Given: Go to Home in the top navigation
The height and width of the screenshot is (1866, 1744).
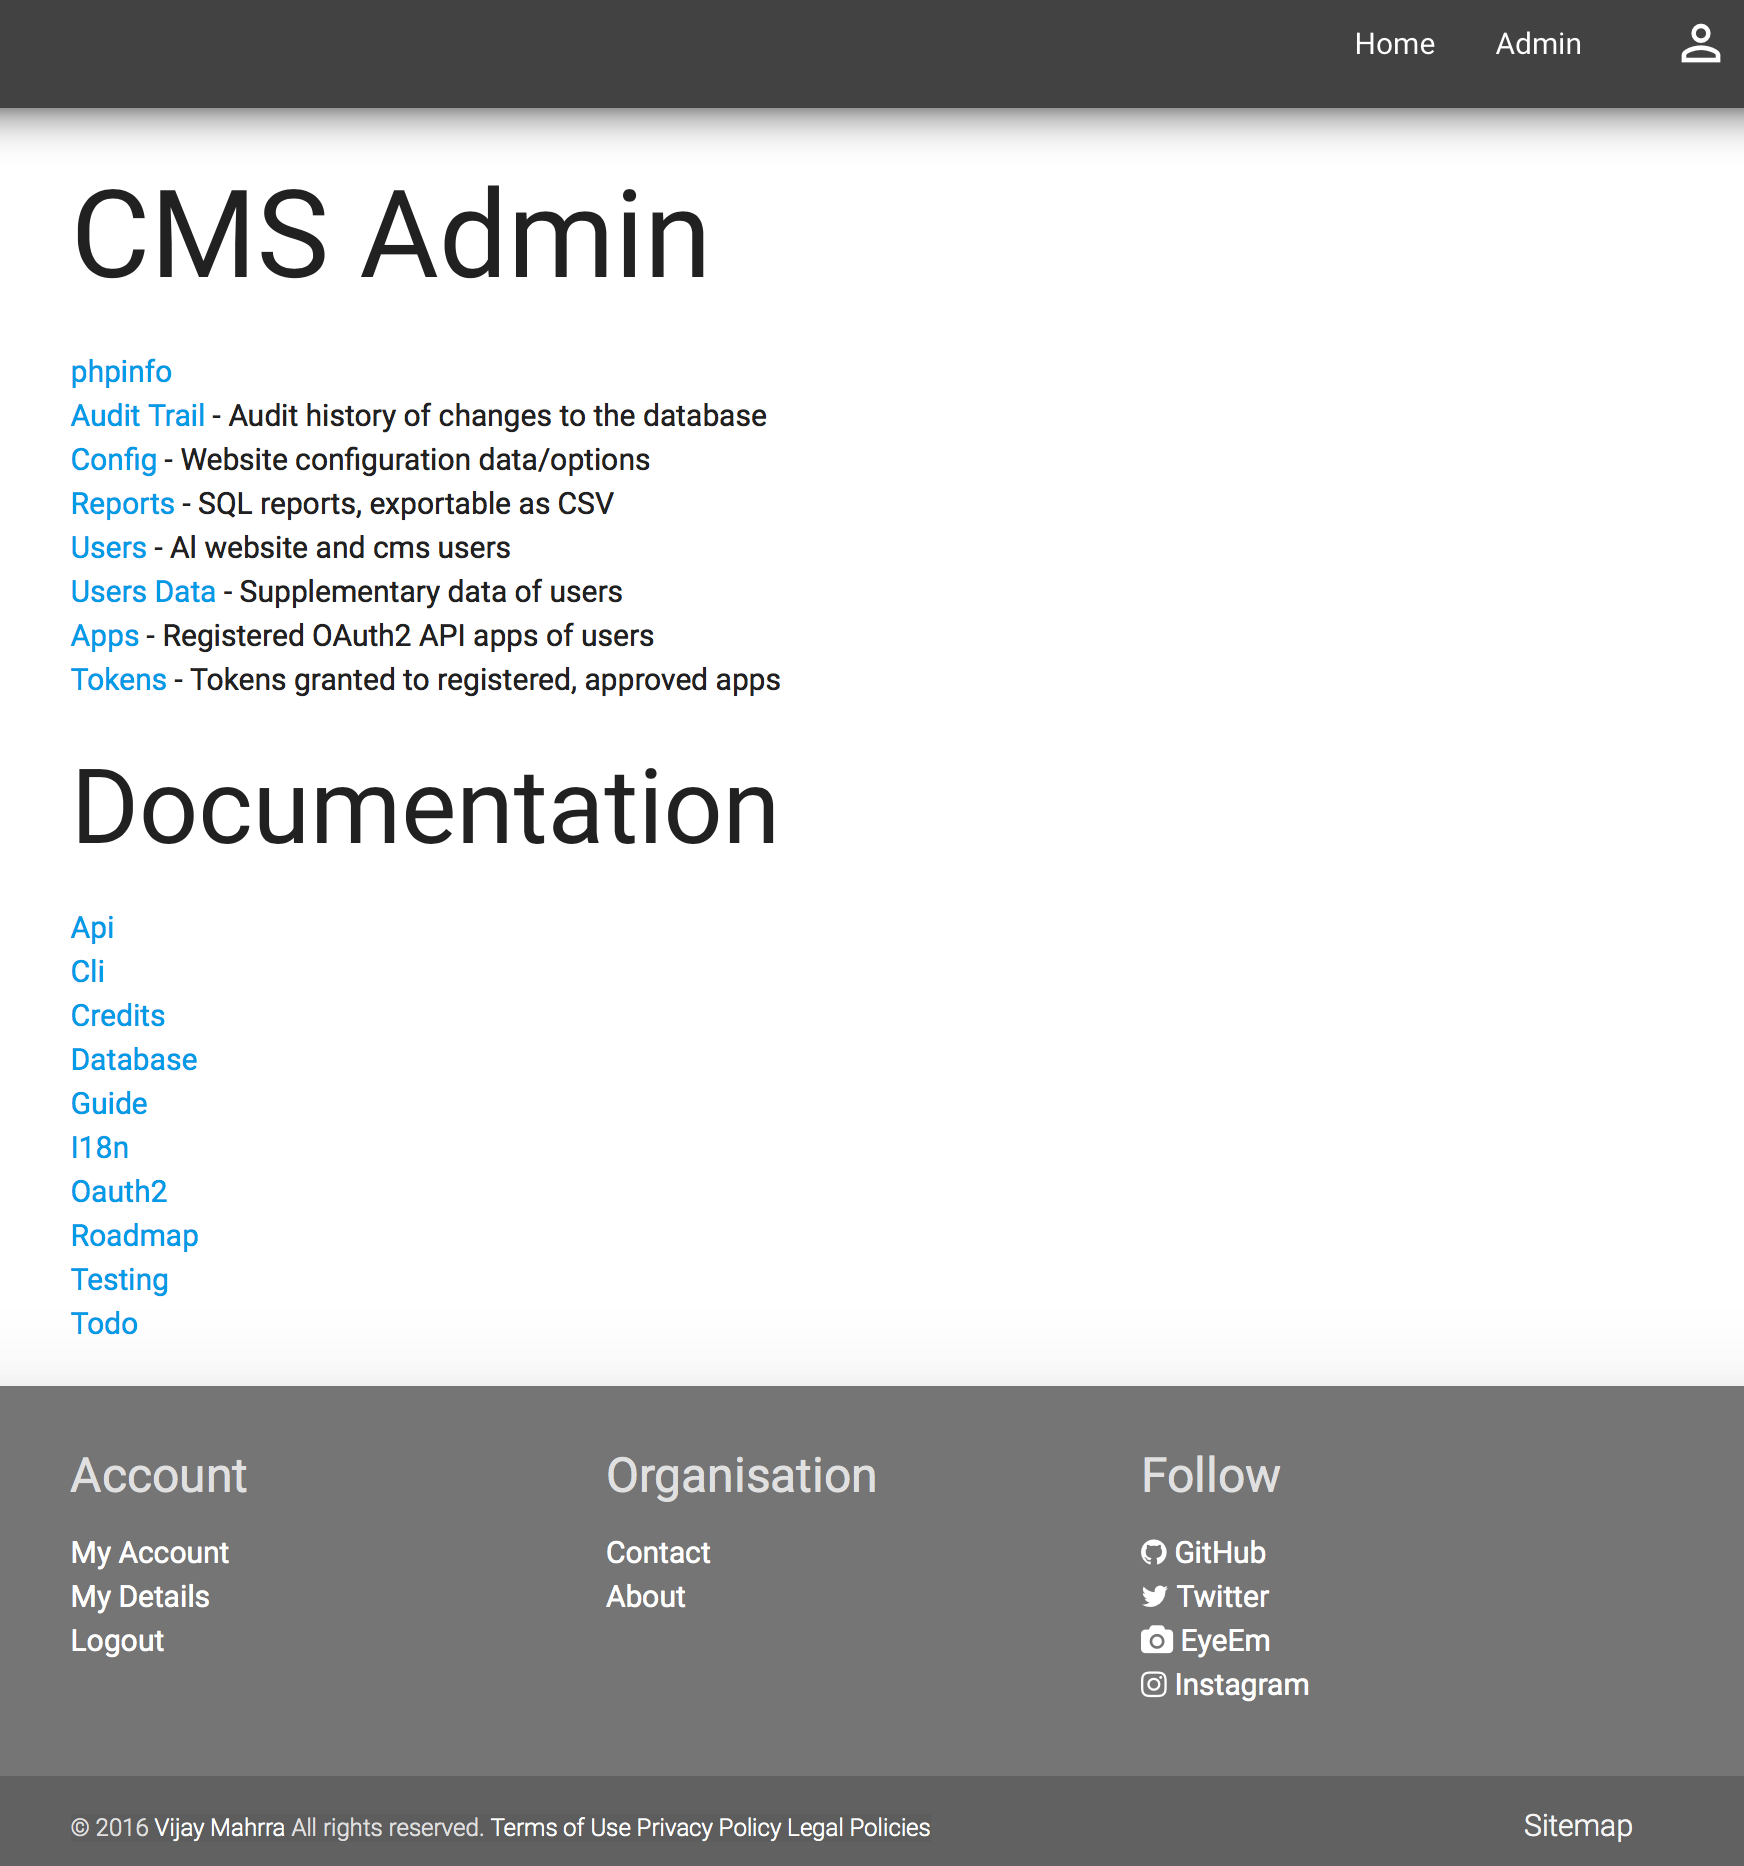Looking at the screenshot, I should click(x=1394, y=44).
